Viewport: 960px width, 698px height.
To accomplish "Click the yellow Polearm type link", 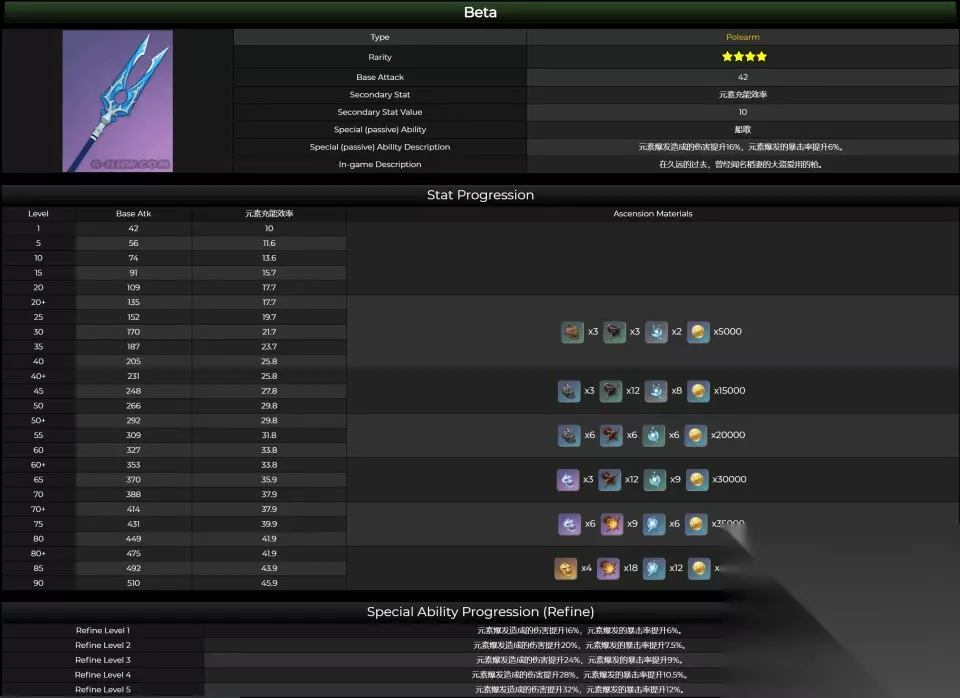I will click(743, 37).
